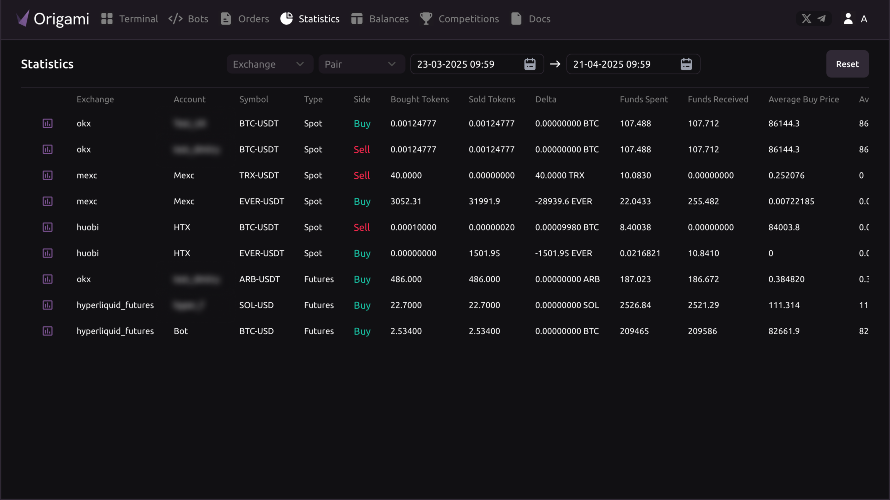
Task: Open the Competitions tab
Action: (459, 19)
